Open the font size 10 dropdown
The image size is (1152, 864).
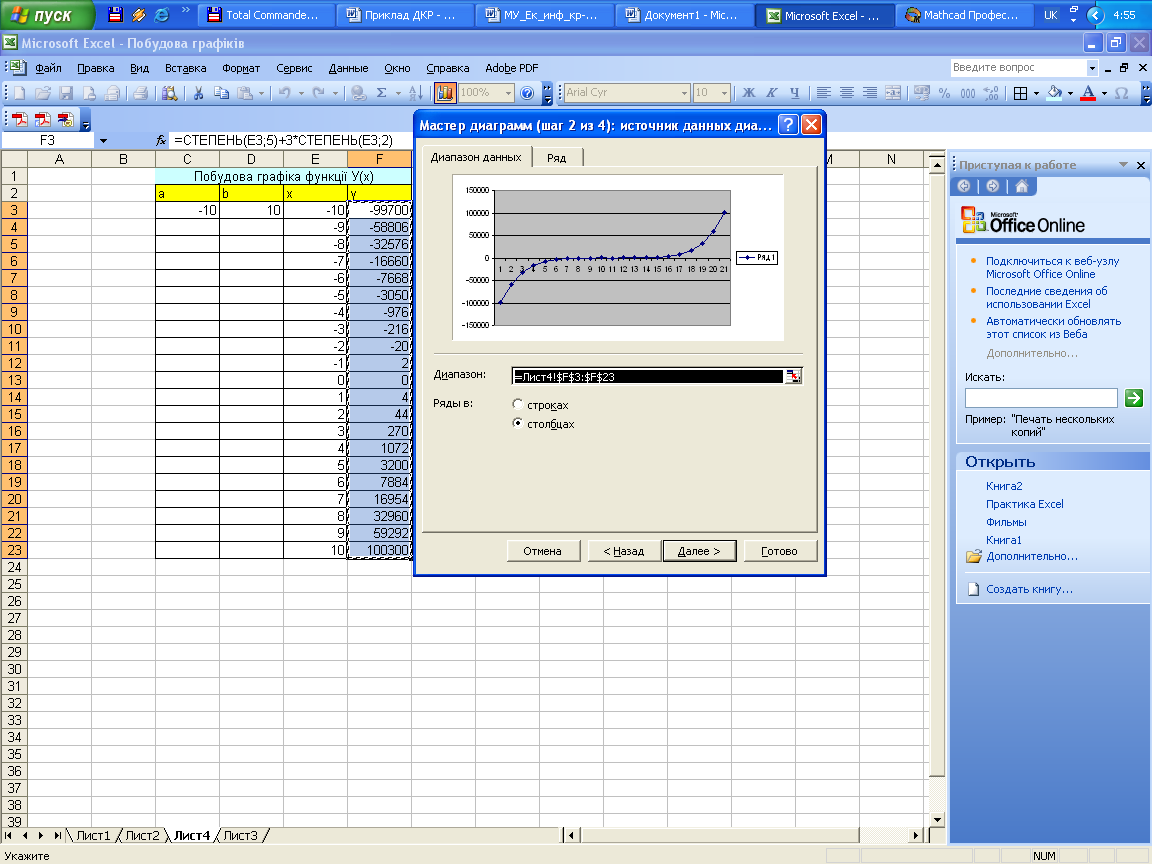[x=724, y=93]
